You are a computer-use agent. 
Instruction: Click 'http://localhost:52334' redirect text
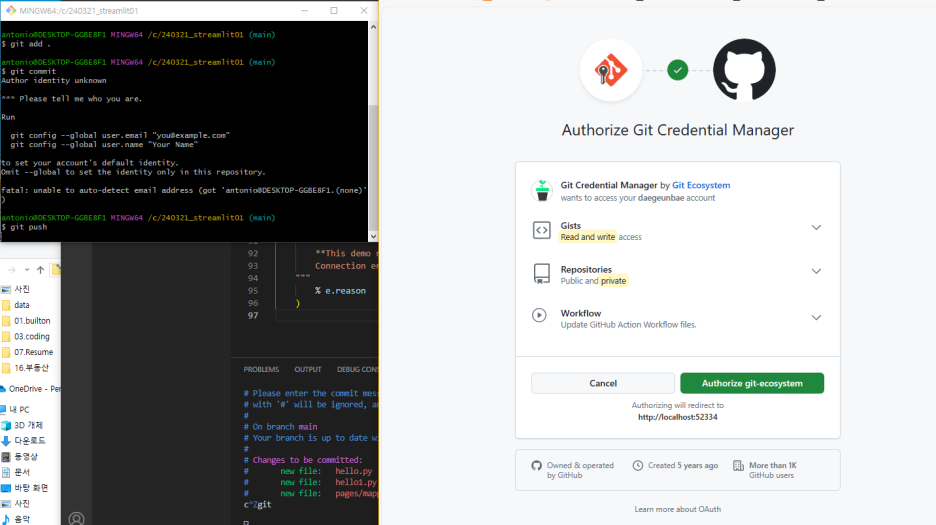678,417
